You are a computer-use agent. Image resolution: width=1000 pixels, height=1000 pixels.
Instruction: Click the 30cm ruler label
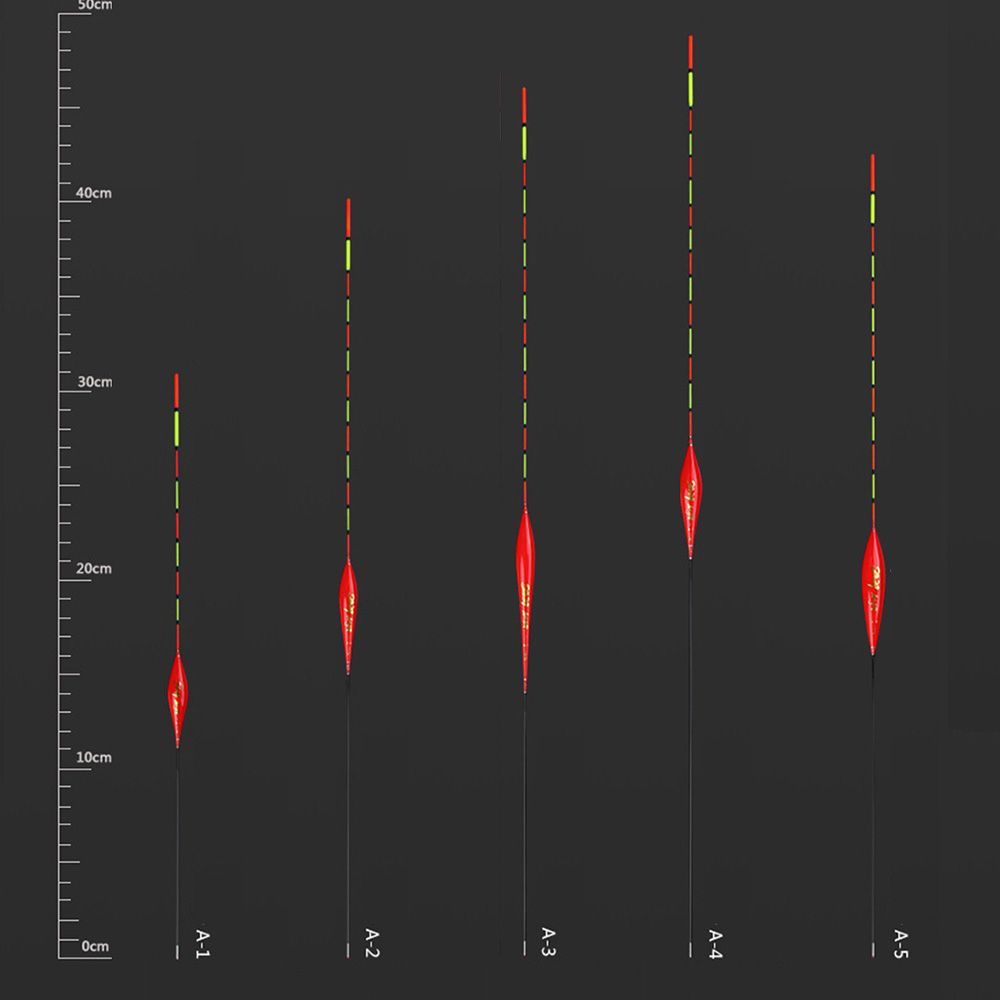click(95, 382)
